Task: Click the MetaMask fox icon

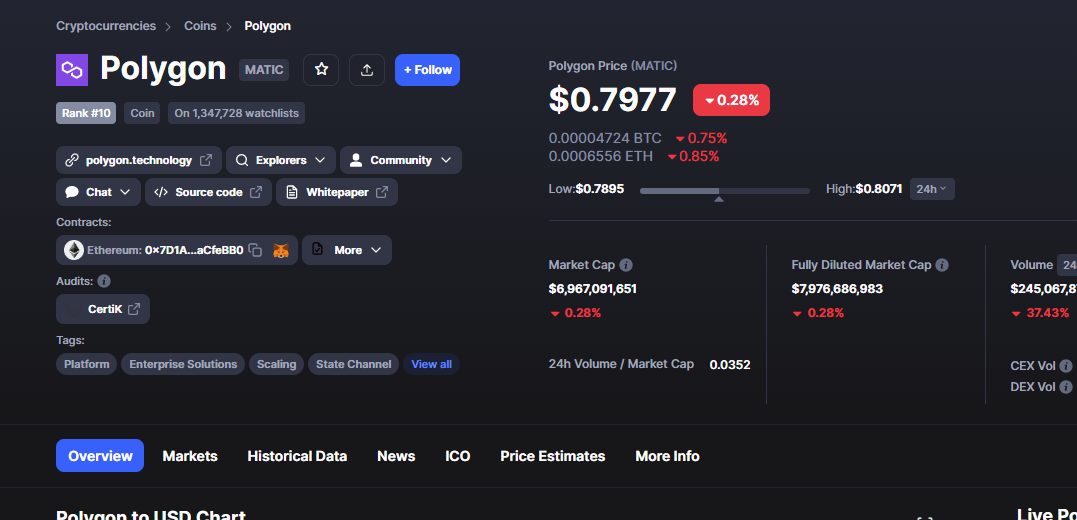Action: [281, 250]
